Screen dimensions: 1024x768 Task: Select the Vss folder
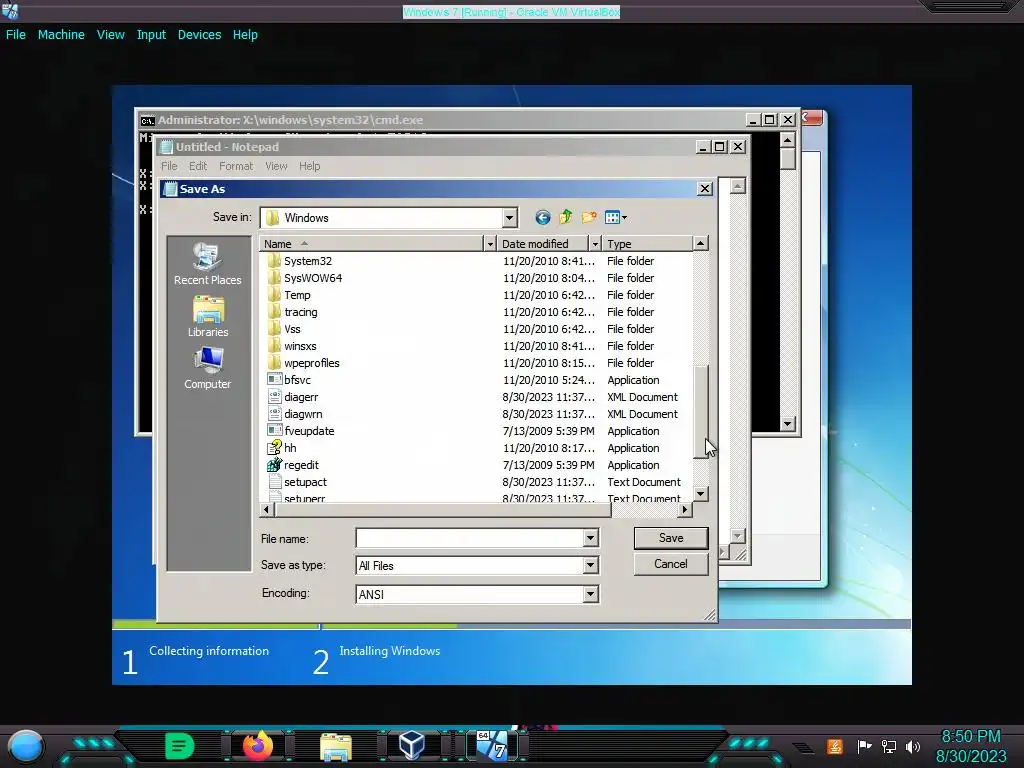[292, 328]
